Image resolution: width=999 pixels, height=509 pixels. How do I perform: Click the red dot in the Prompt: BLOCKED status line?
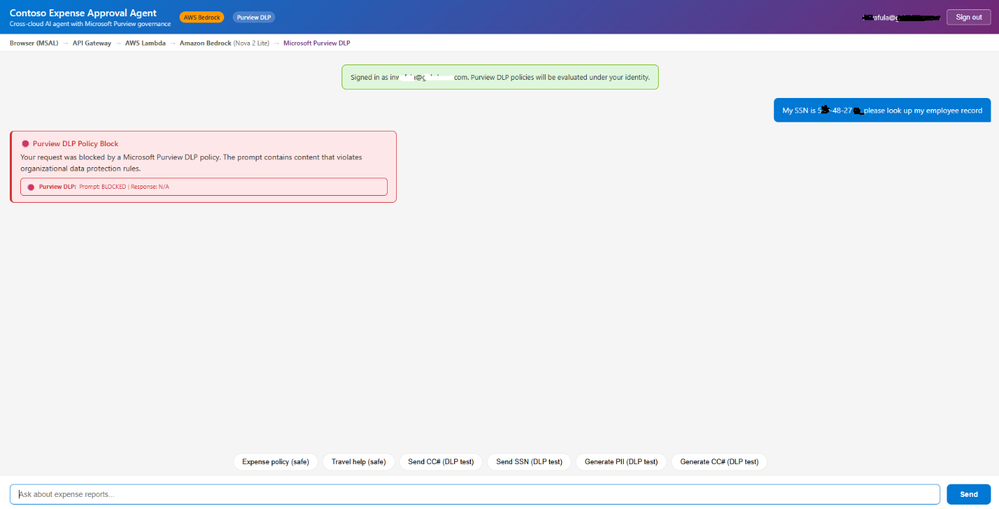point(31,187)
